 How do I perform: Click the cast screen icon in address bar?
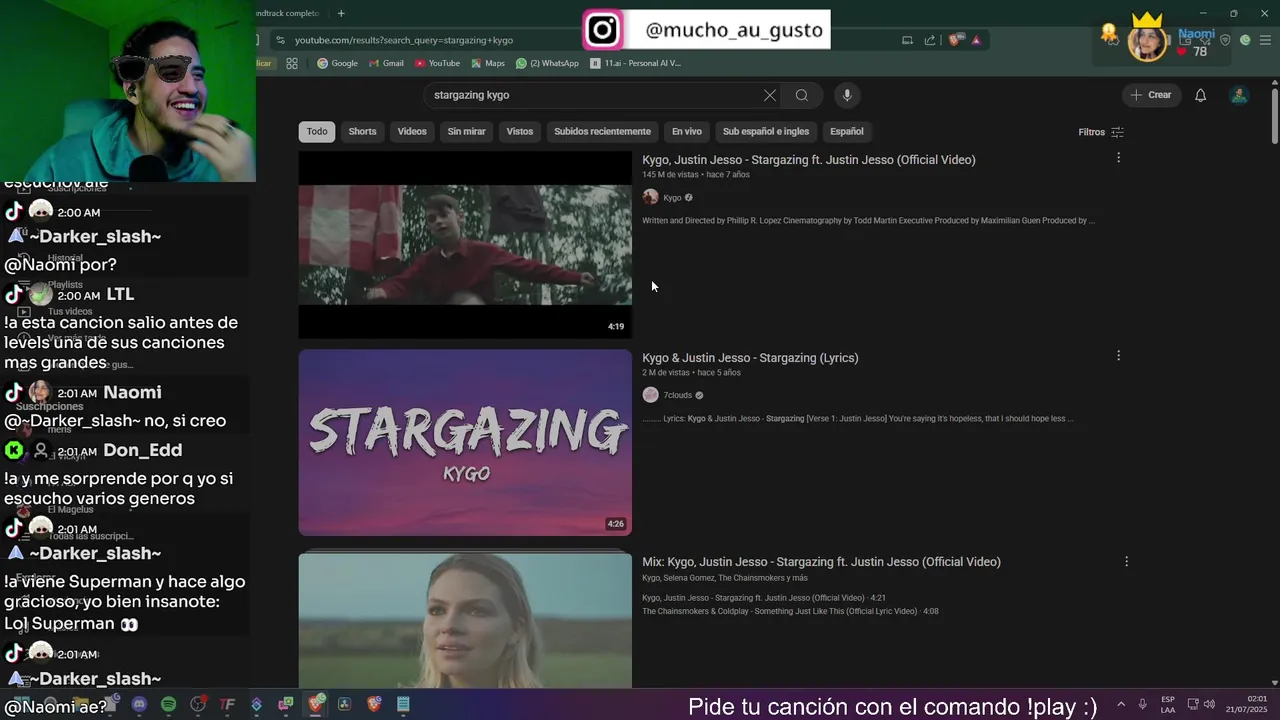(x=907, y=40)
